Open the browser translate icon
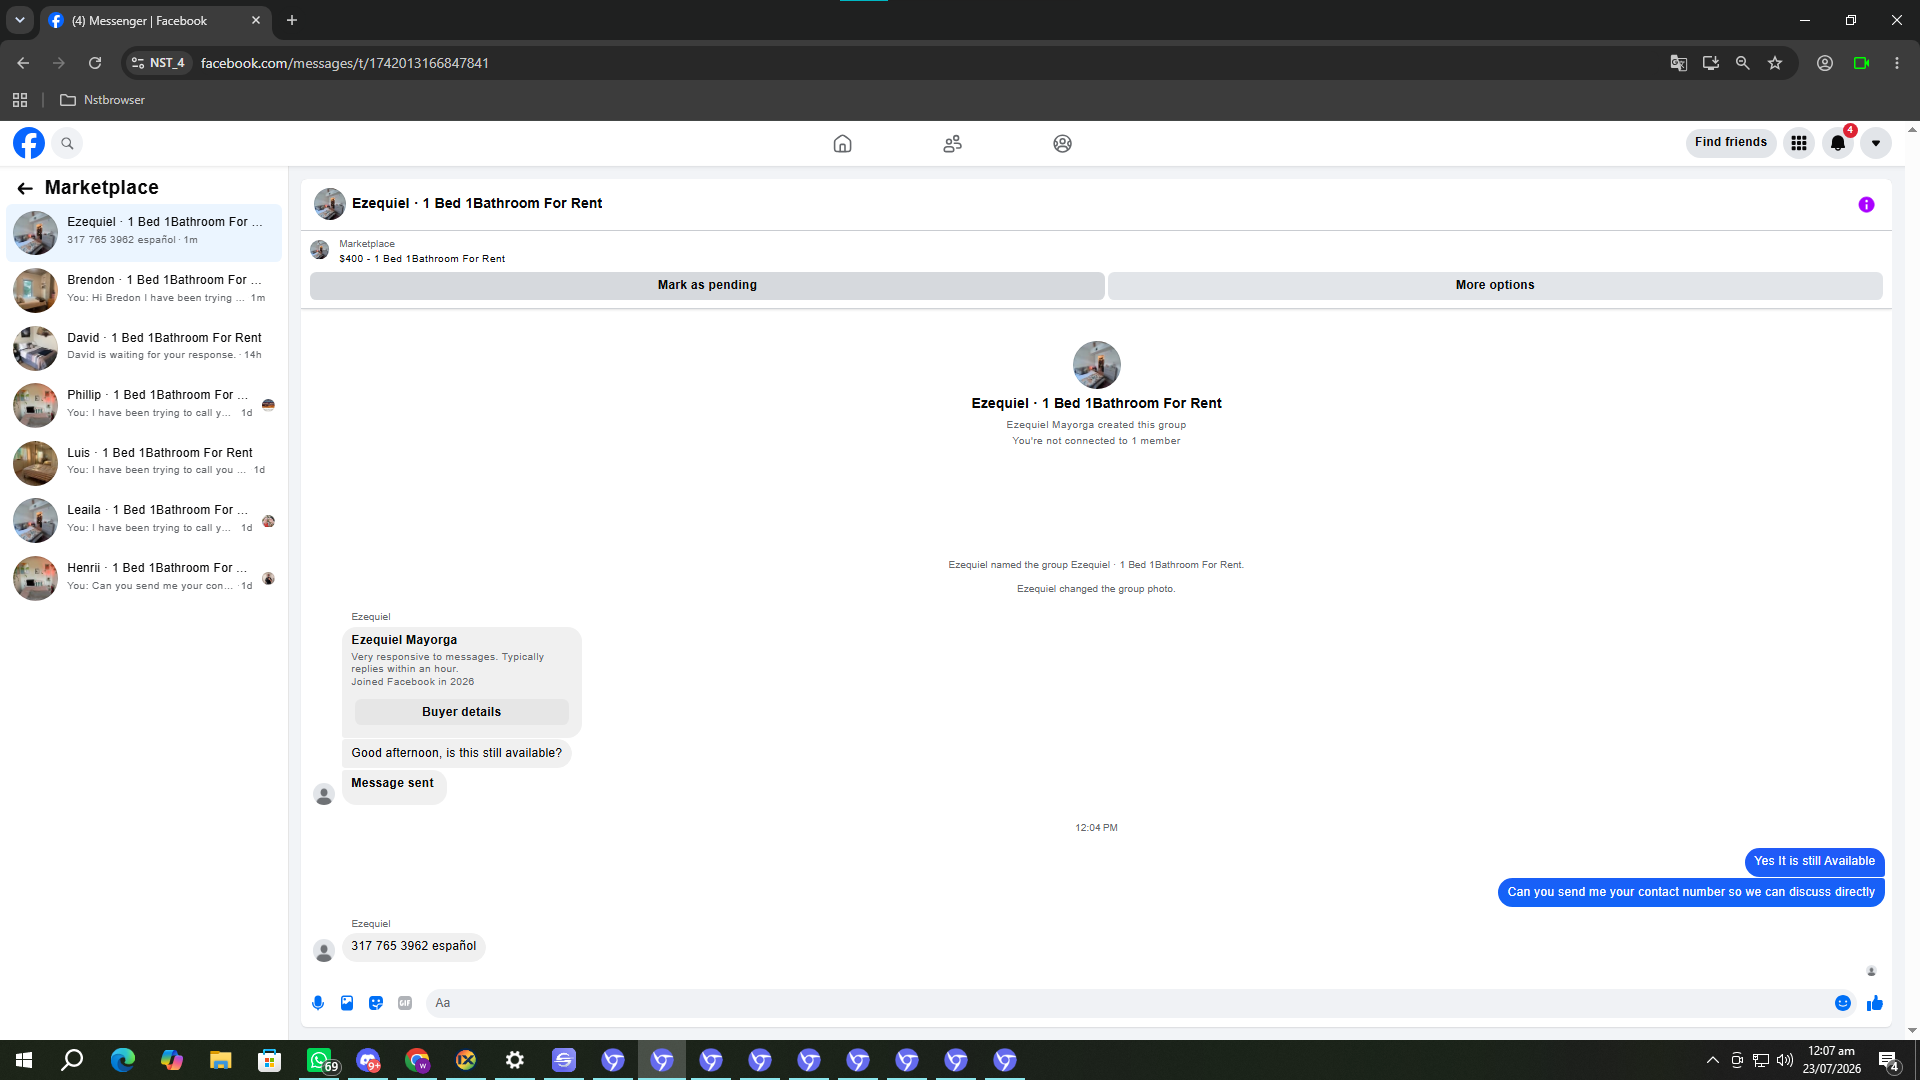The image size is (1920, 1080). tap(1679, 63)
